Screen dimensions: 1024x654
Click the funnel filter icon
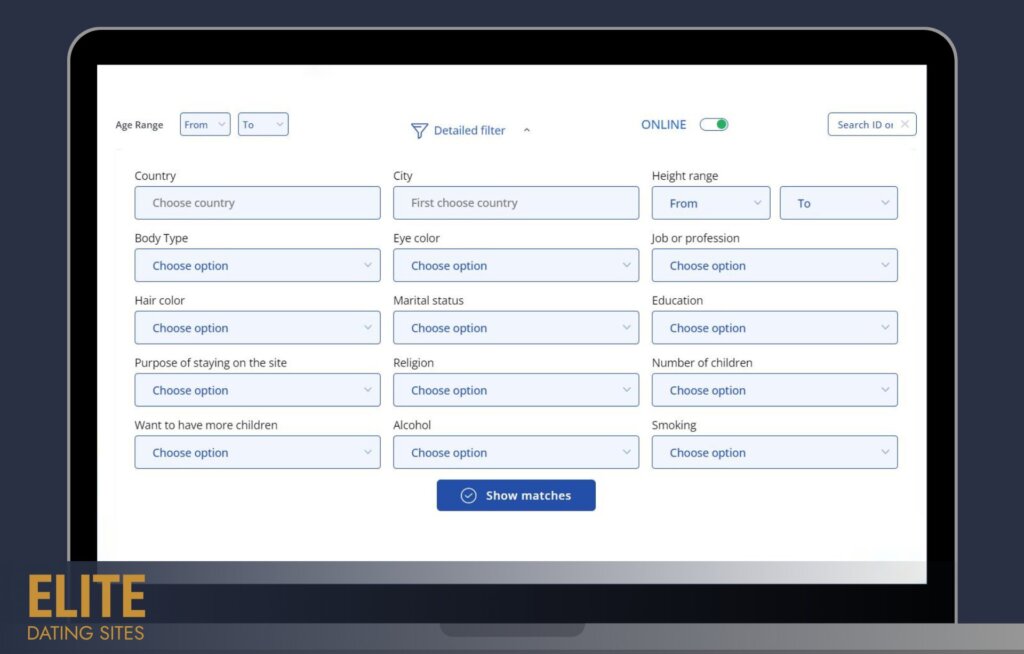(x=419, y=130)
